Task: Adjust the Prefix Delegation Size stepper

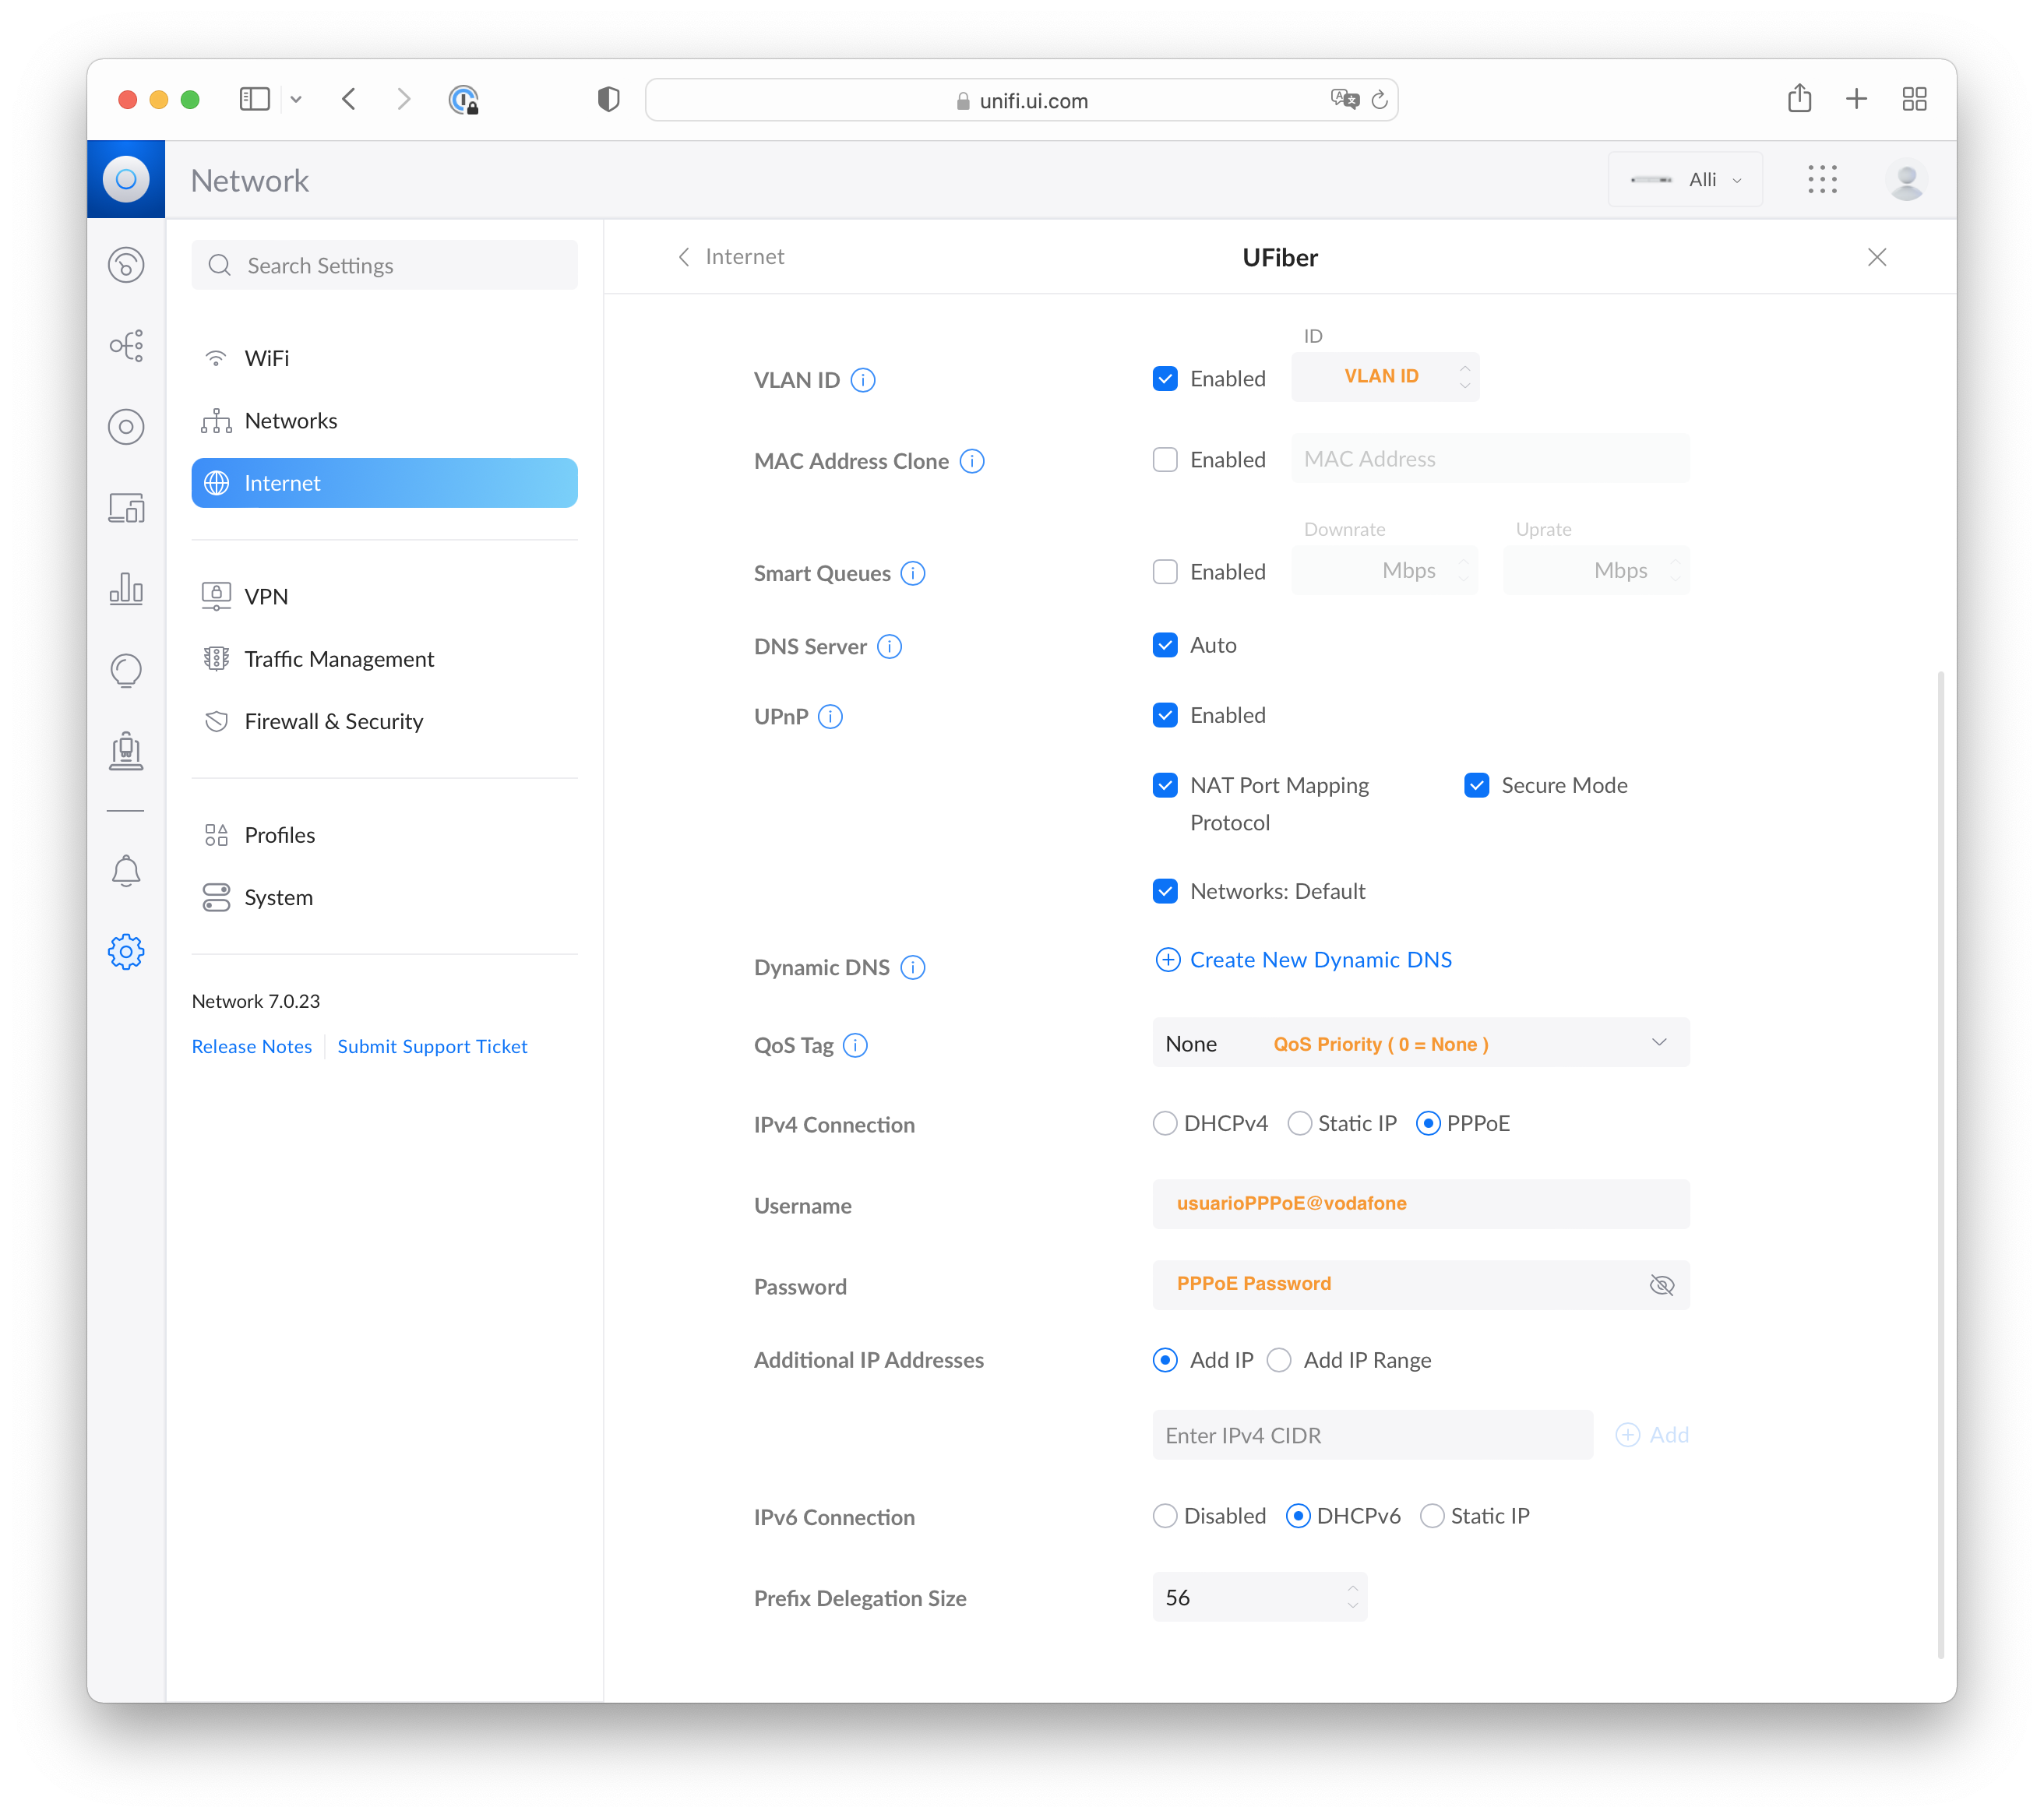Action: [1352, 1597]
